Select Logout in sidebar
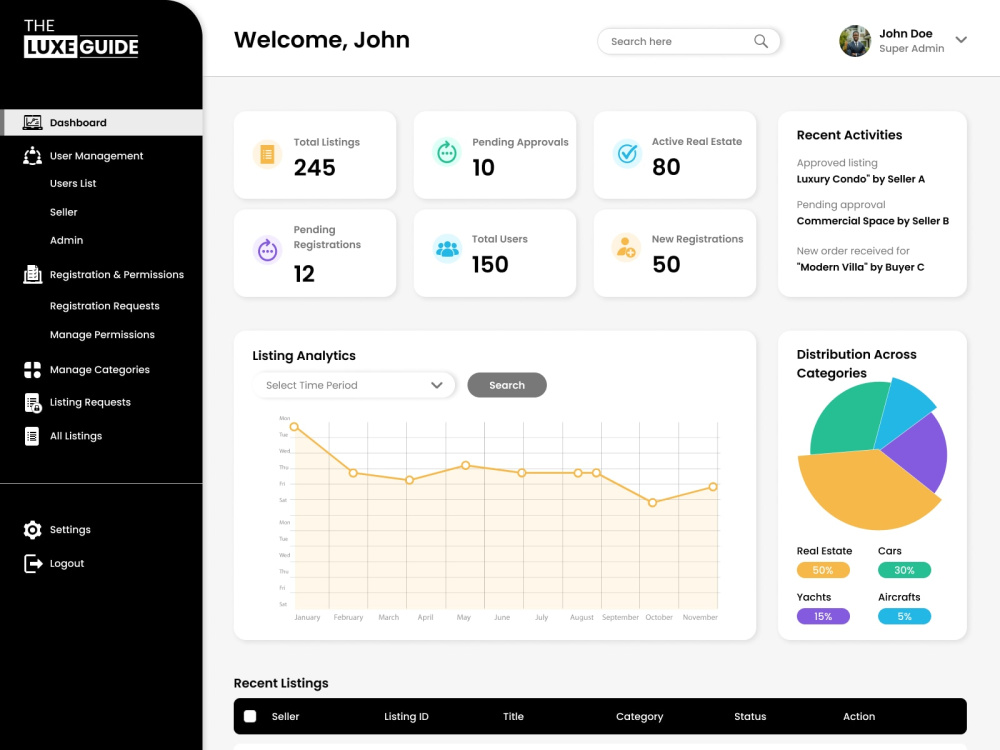Viewport: 1000px width, 750px height. [x=67, y=564]
